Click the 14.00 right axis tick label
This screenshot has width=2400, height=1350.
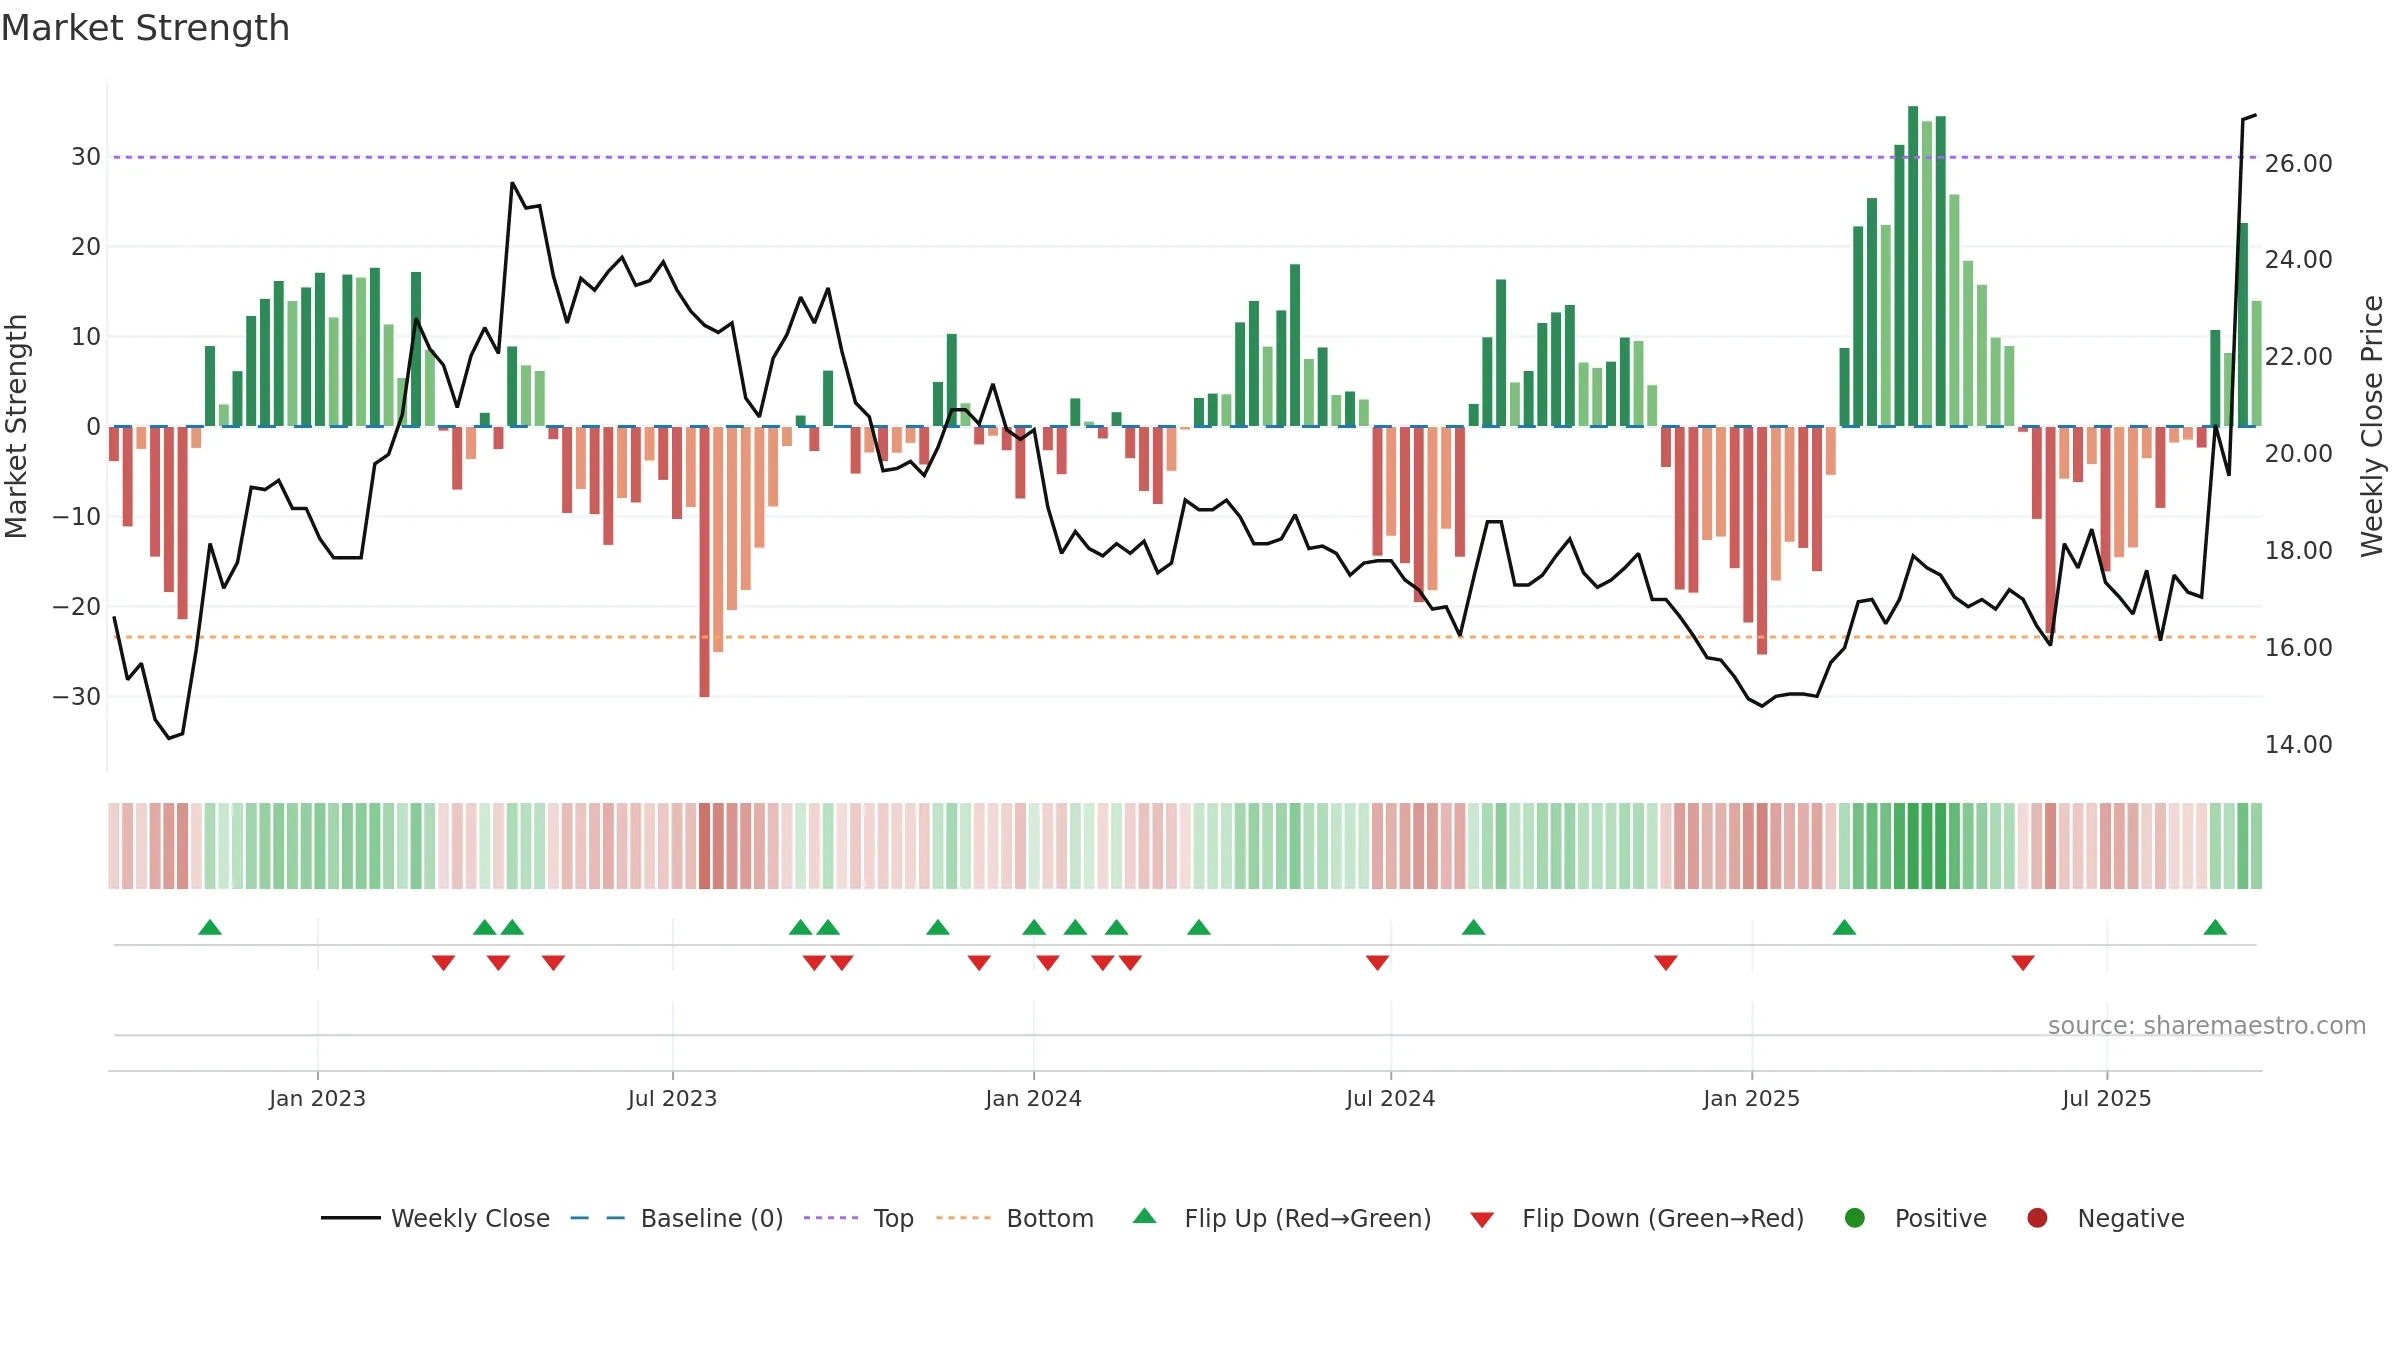2298,744
